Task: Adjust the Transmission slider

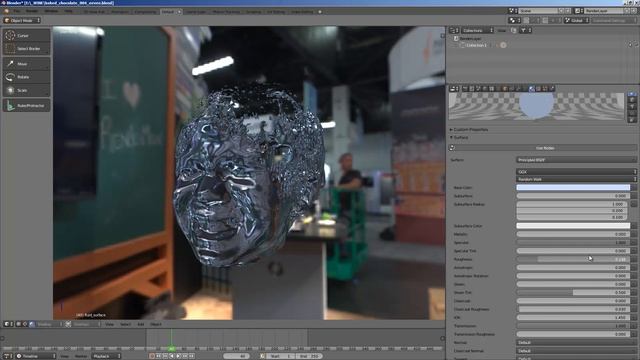Action: pos(573,326)
